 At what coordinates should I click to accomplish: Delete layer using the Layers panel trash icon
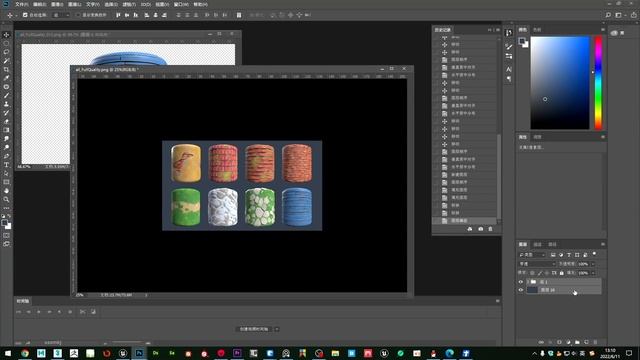coord(596,342)
